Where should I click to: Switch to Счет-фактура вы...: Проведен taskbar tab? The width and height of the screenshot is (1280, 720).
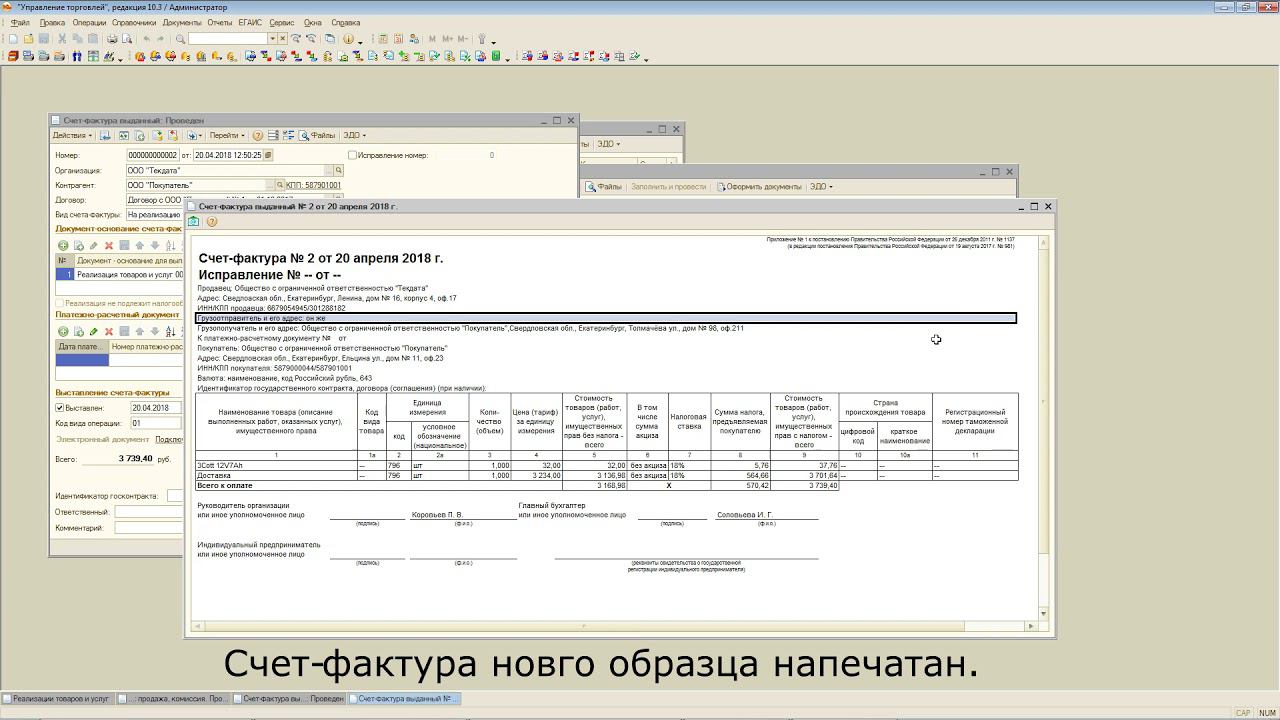coord(290,699)
